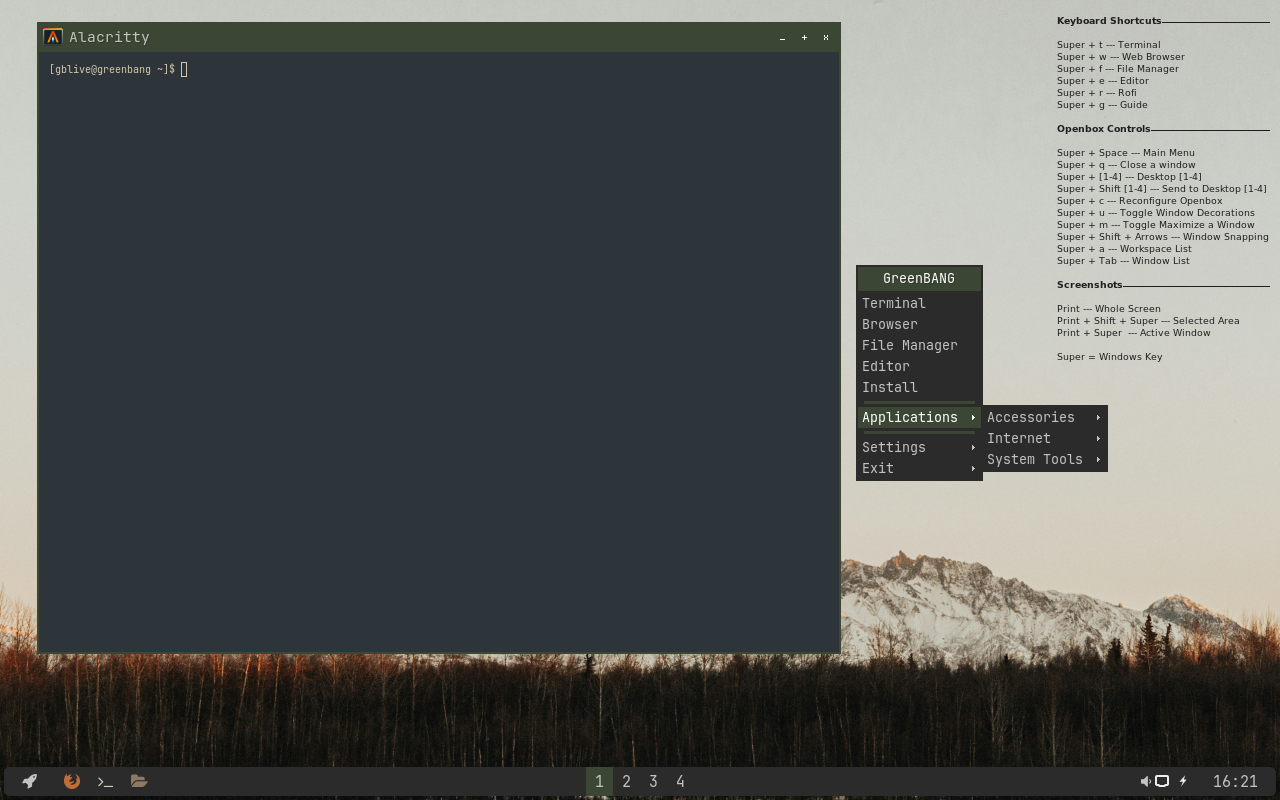Choose File Manager menu entry
The height and width of the screenshot is (800, 1280).
(919, 345)
